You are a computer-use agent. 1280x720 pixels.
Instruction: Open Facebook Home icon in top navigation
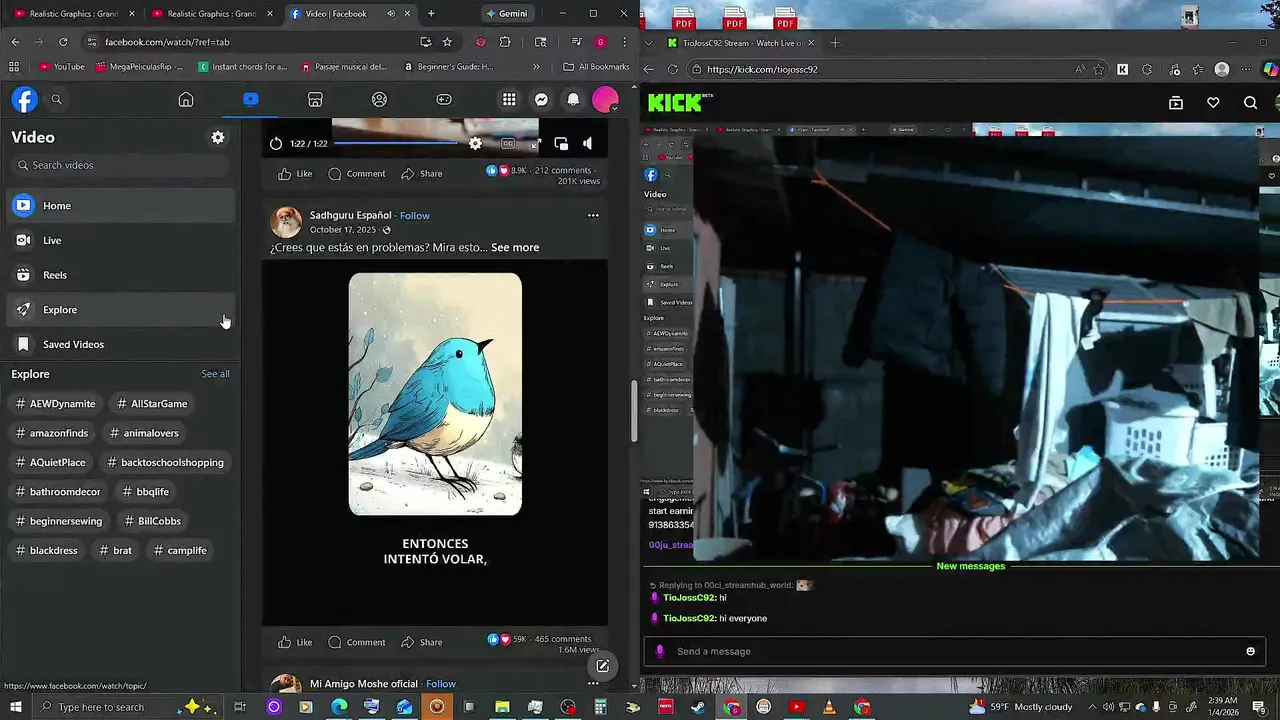tap(186, 99)
